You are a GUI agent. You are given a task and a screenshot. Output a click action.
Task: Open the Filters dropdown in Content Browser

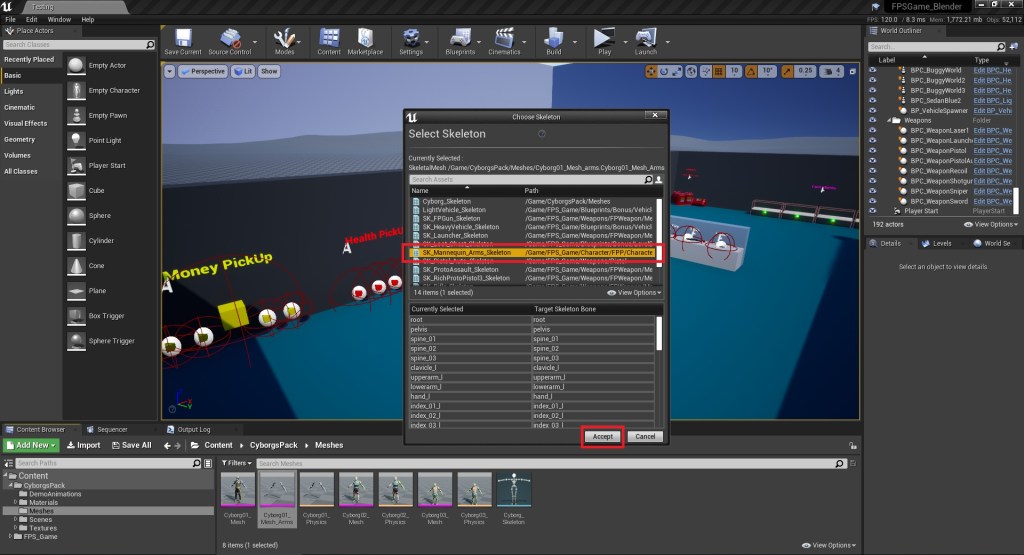point(237,463)
